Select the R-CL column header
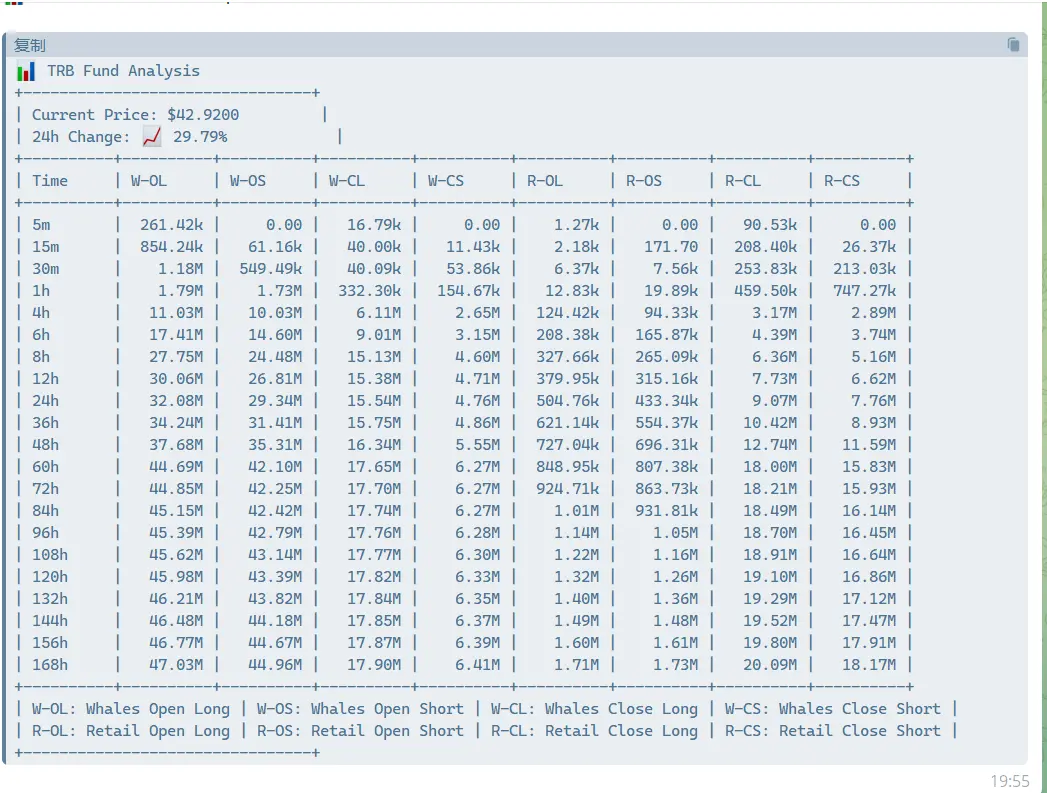The width and height of the screenshot is (1047, 793). [743, 181]
